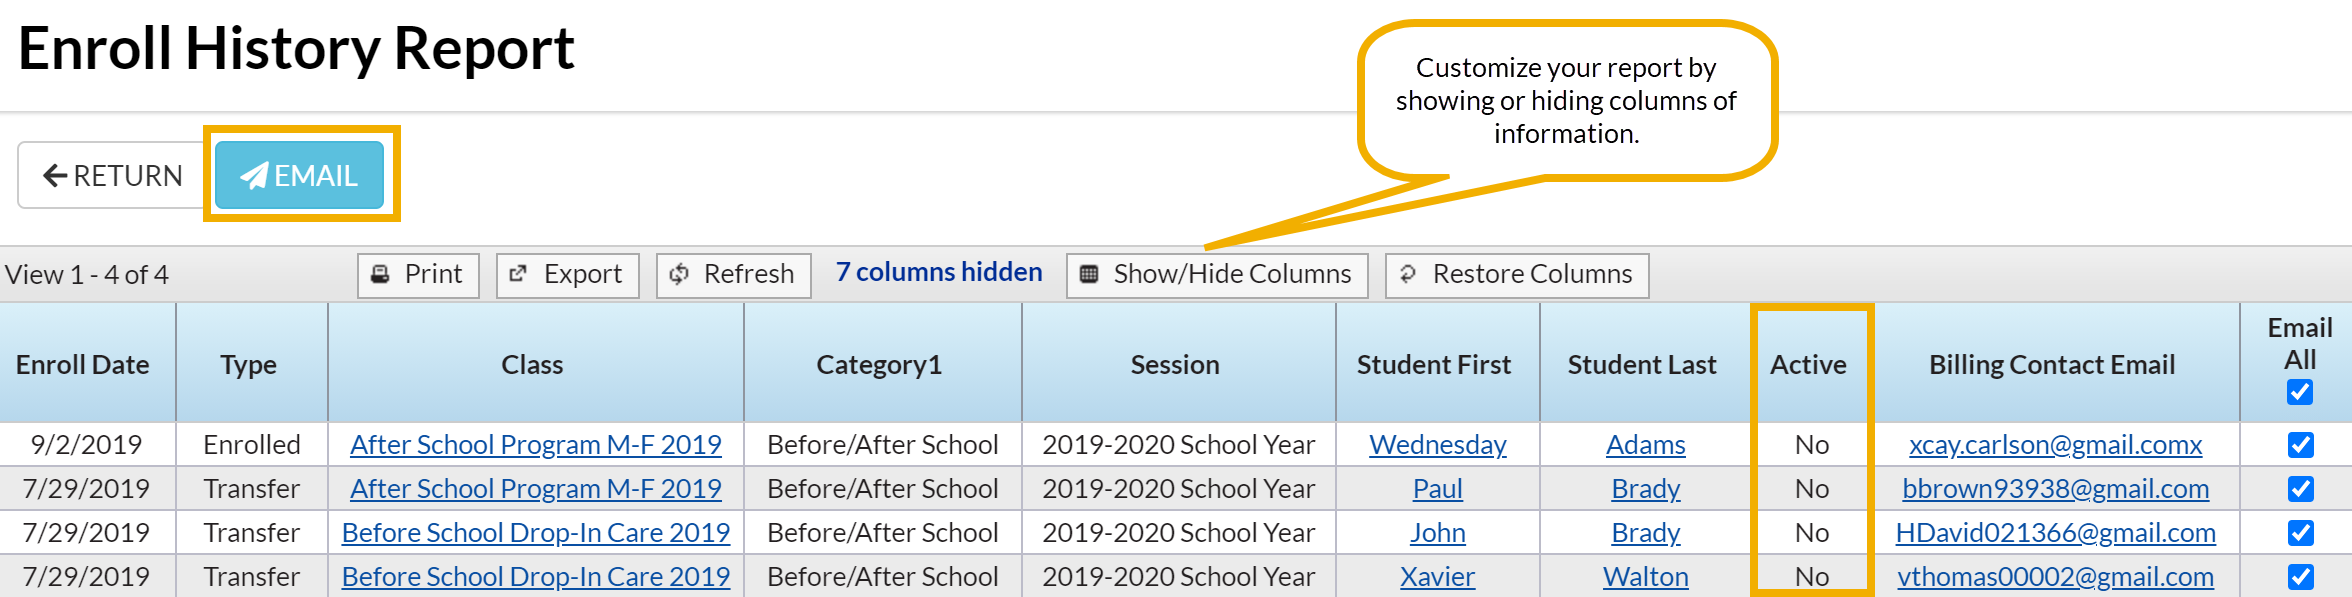
Task: Open the Walton student last name link
Action: 1645,577
